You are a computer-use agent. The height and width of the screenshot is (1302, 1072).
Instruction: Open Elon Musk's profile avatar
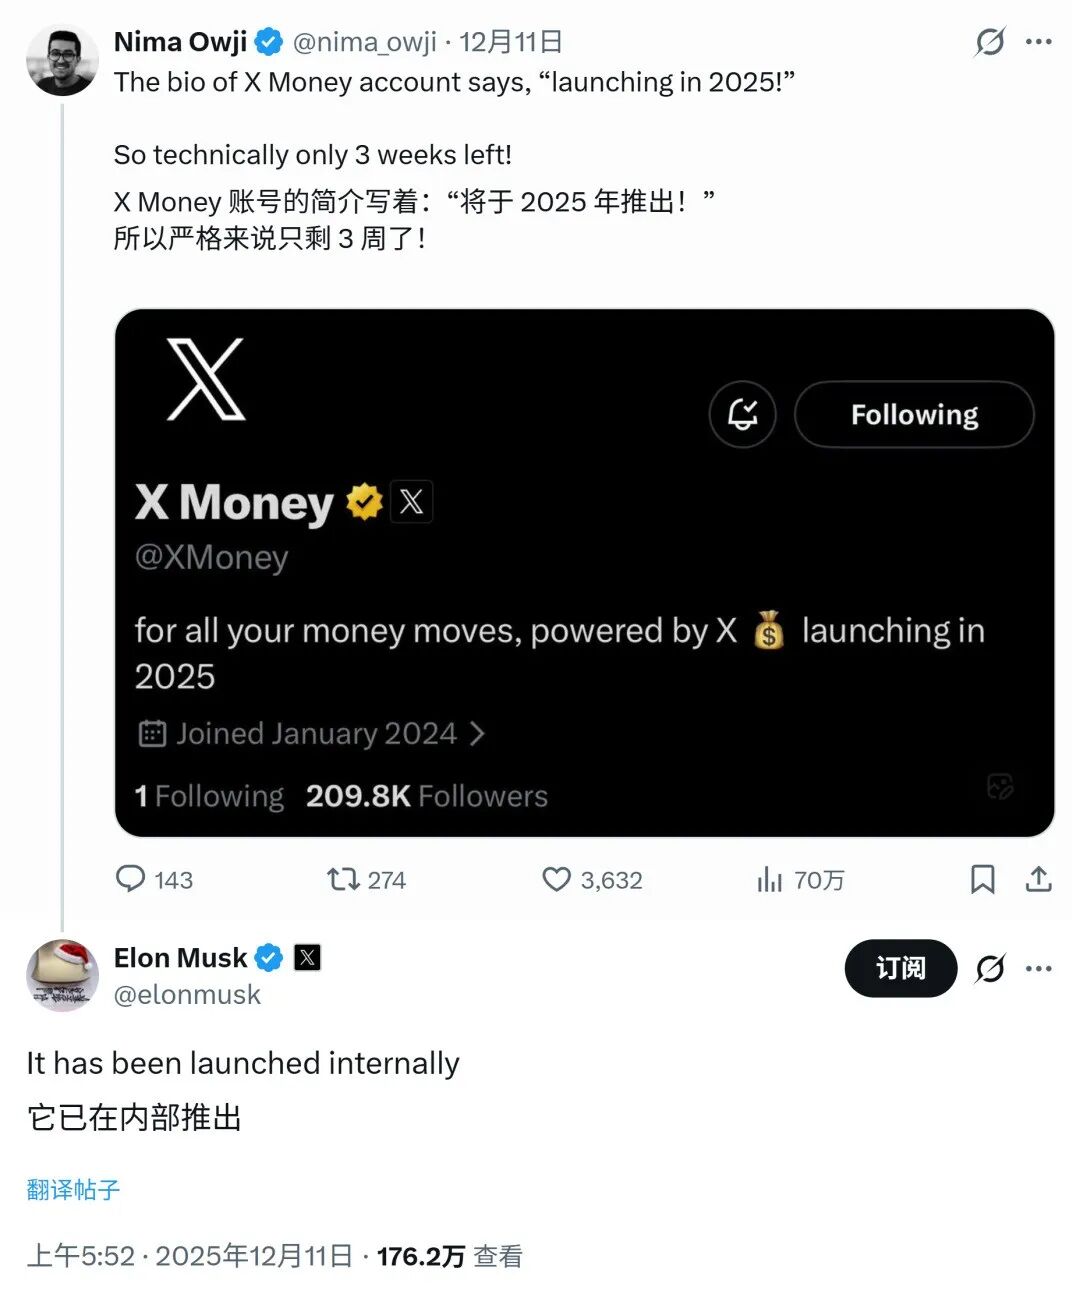[x=62, y=975]
